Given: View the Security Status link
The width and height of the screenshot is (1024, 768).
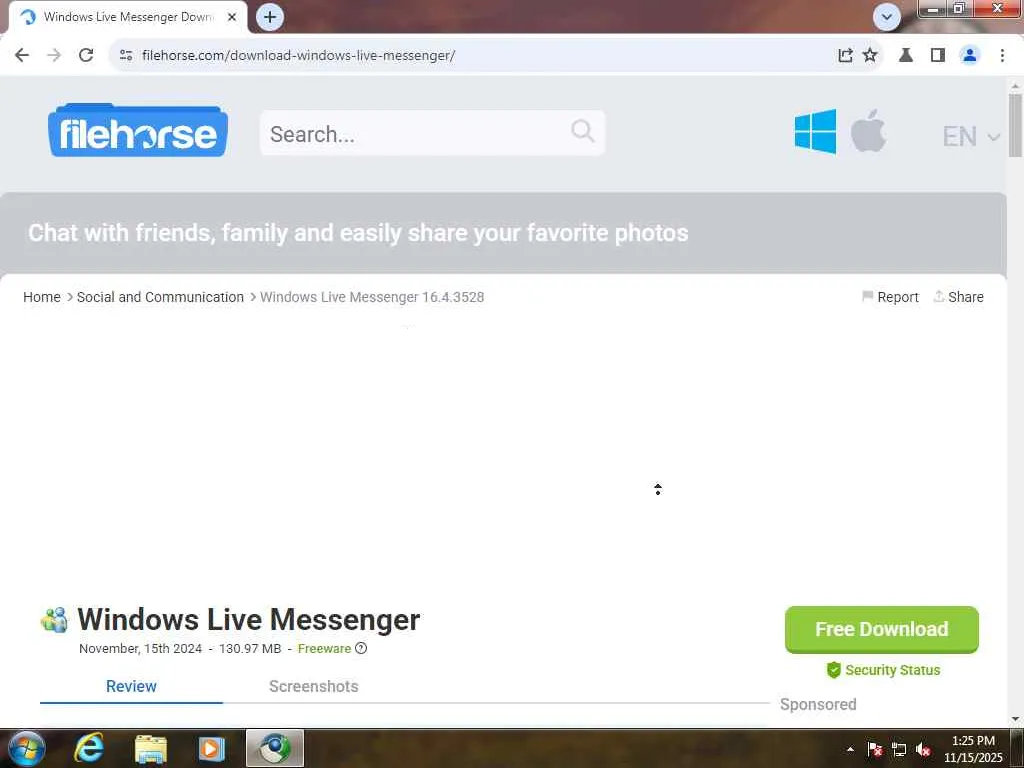Looking at the screenshot, I should point(883,670).
